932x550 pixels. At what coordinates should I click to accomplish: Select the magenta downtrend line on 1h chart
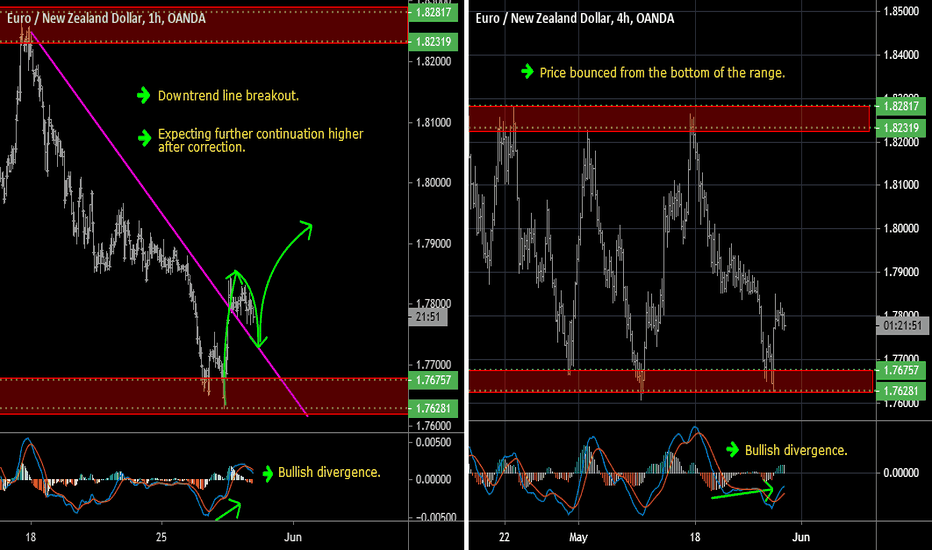click(x=169, y=224)
